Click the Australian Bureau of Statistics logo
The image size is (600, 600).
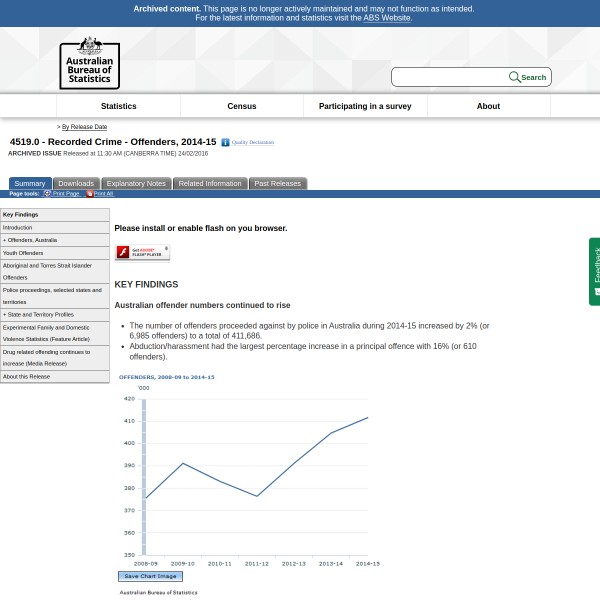pyautogui.click(x=89, y=63)
